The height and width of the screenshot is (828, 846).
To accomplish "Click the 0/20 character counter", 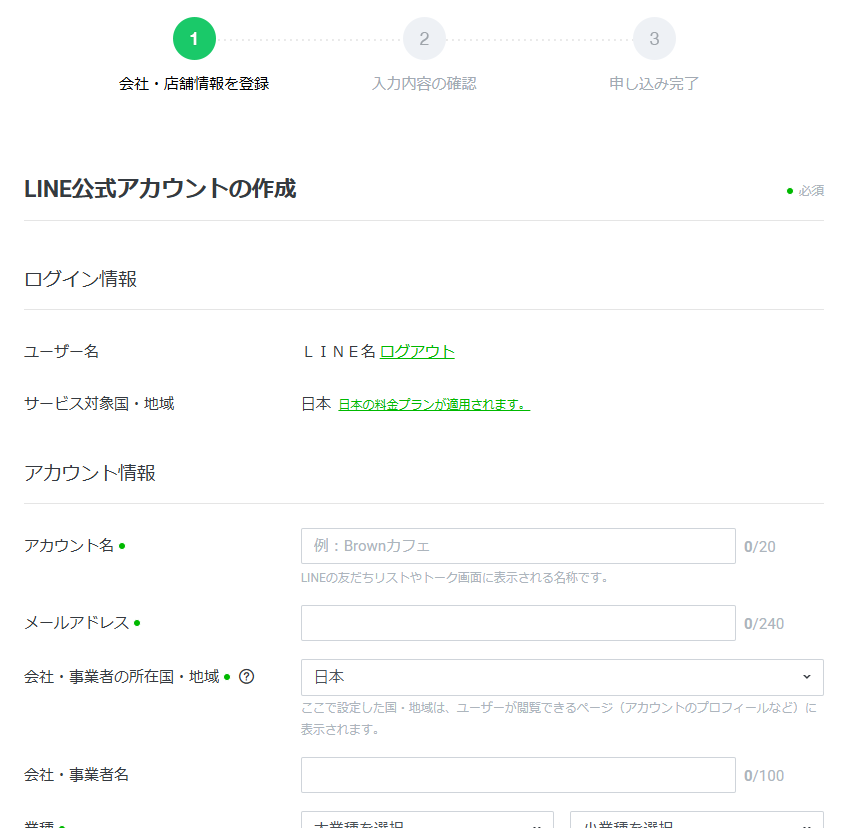I will 760,546.
